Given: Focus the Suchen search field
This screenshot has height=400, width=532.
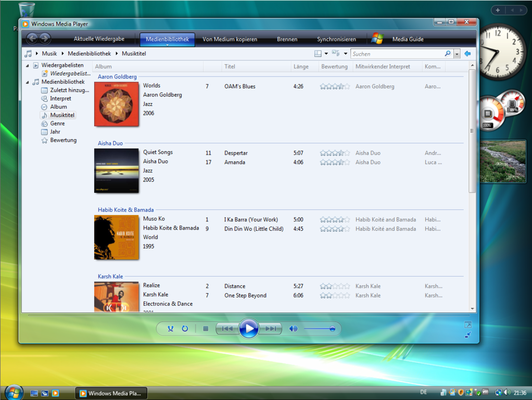Looking at the screenshot, I should click(398, 54).
